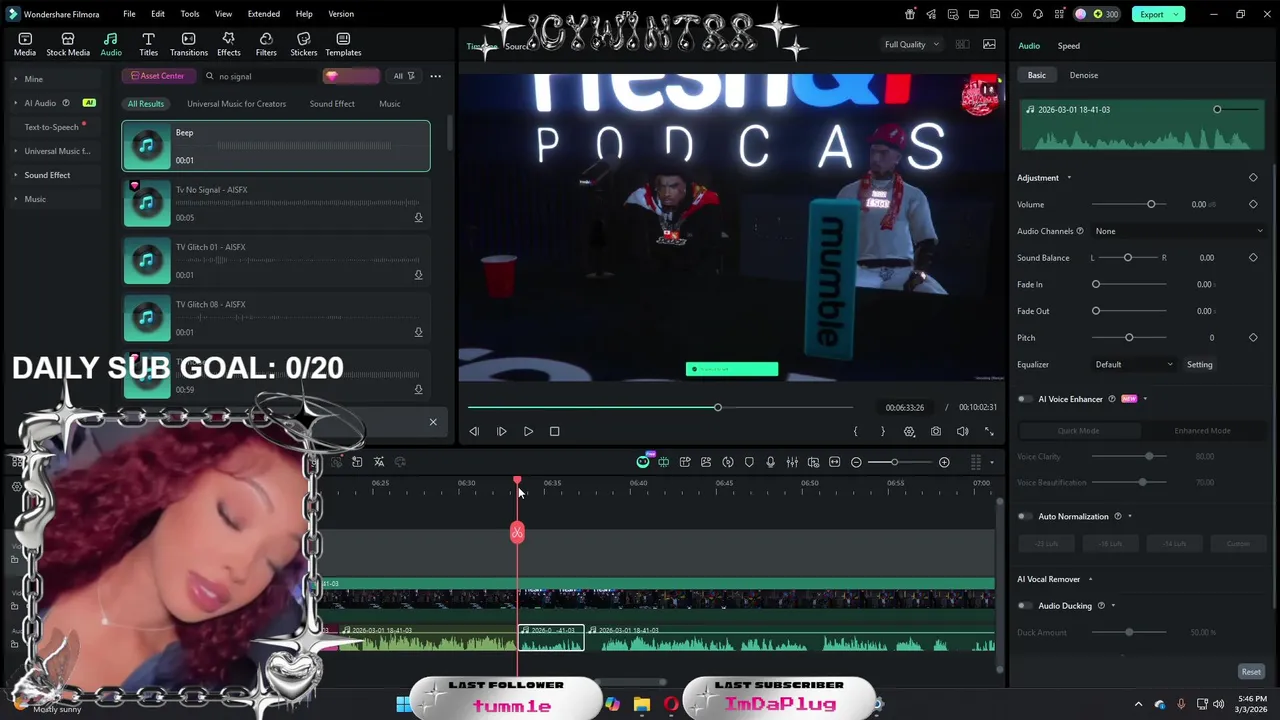This screenshot has height=720, width=1280.
Task: Open the Stickers panel
Action: point(304,44)
